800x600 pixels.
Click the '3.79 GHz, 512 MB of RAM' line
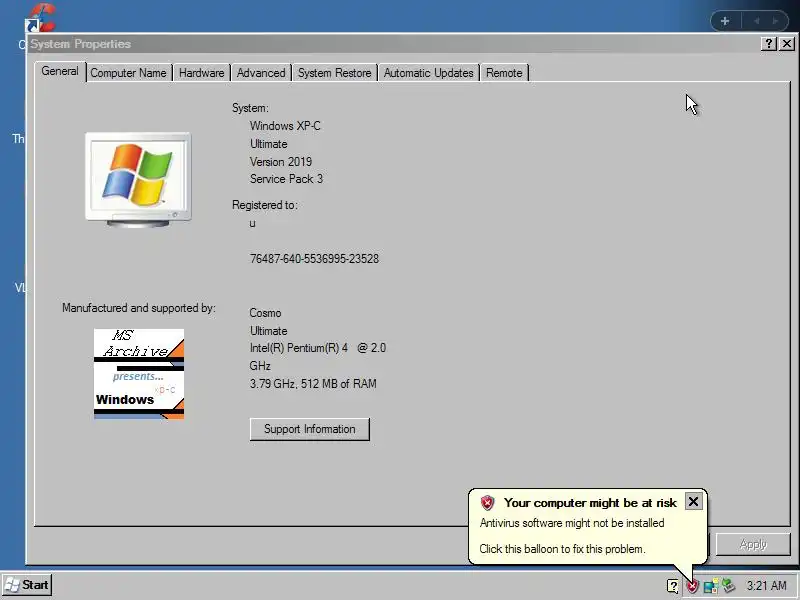coord(313,384)
